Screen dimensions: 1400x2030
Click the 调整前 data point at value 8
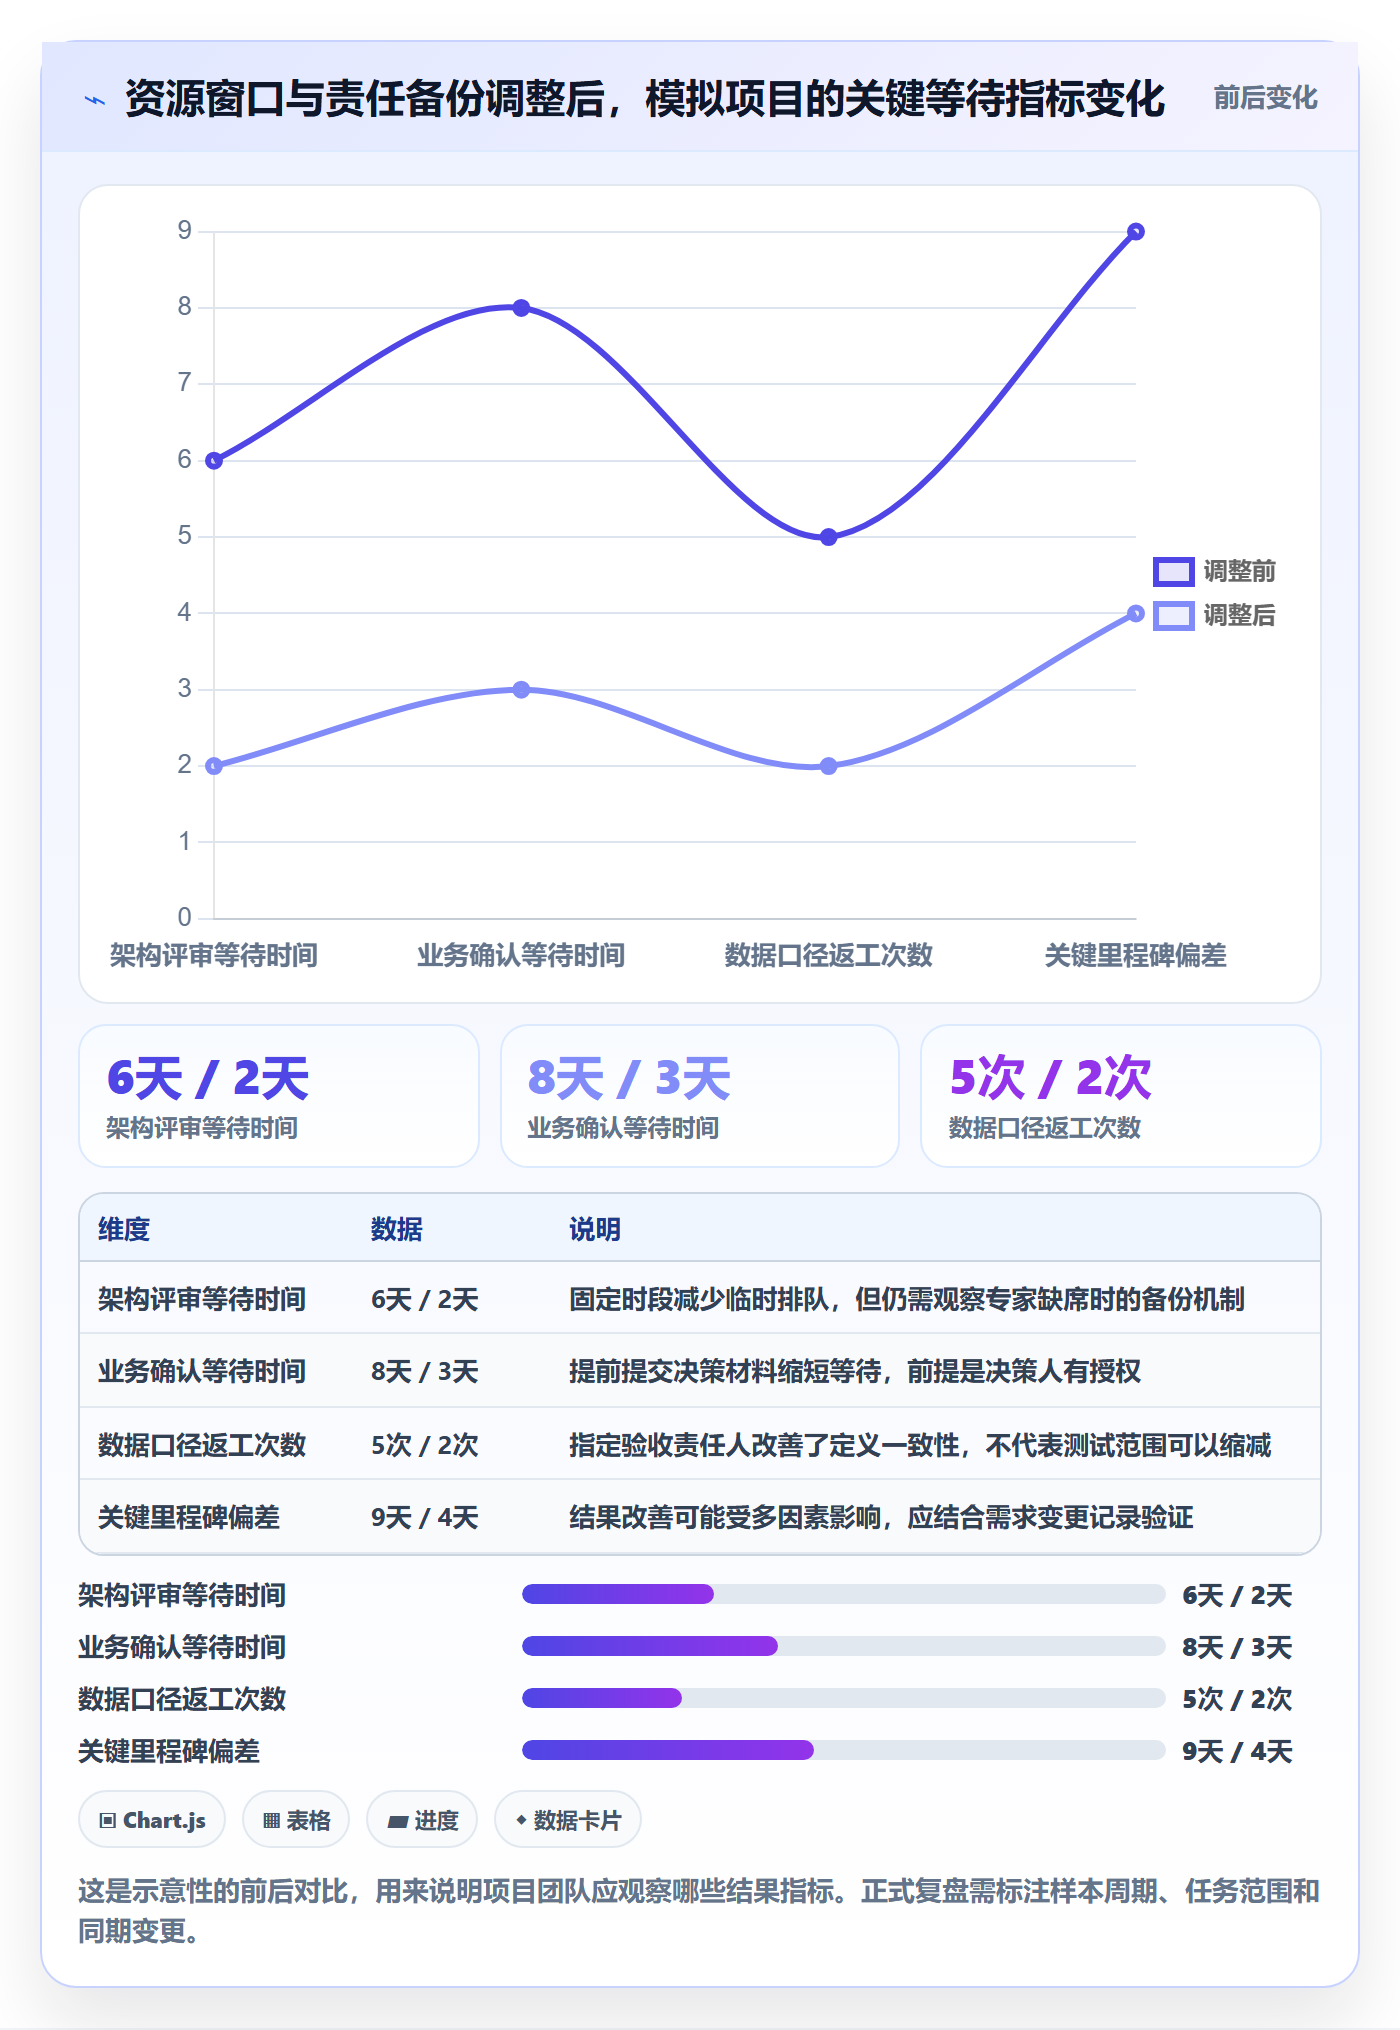coord(521,308)
